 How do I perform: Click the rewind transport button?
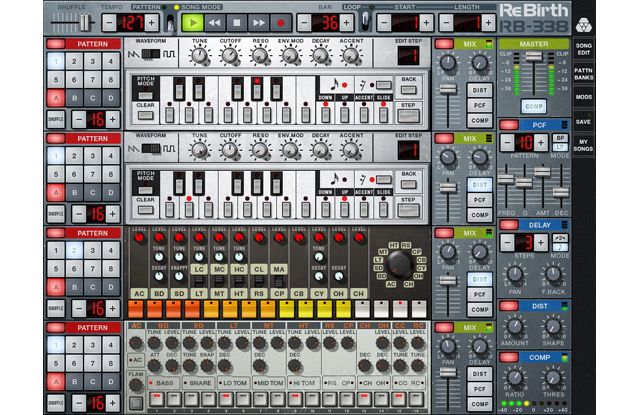pyautogui.click(x=214, y=22)
